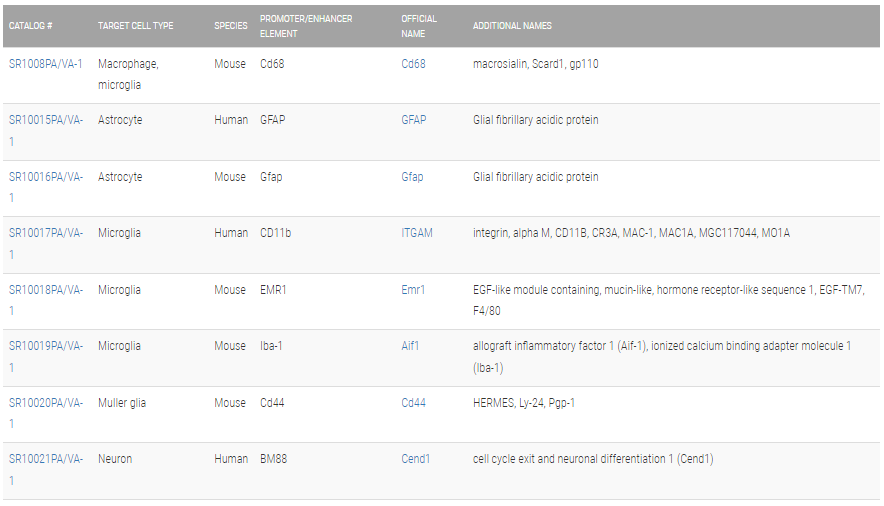The height and width of the screenshot is (506, 884).
Task: Open catalog link SR10015PA/VA-1
Action: coord(46,131)
